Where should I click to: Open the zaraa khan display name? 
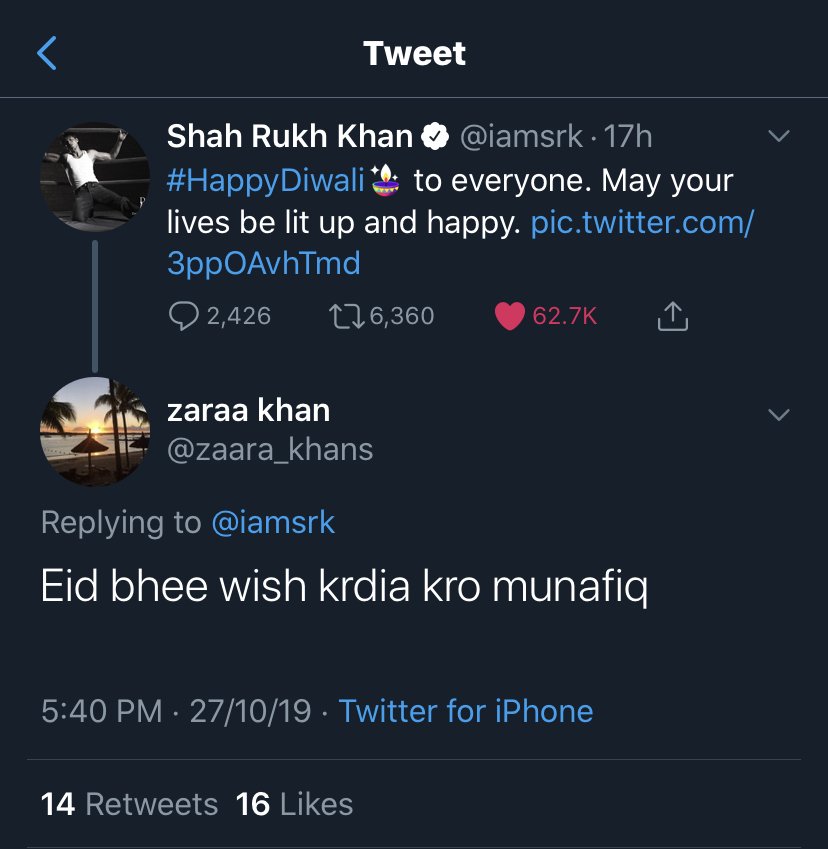(248, 410)
